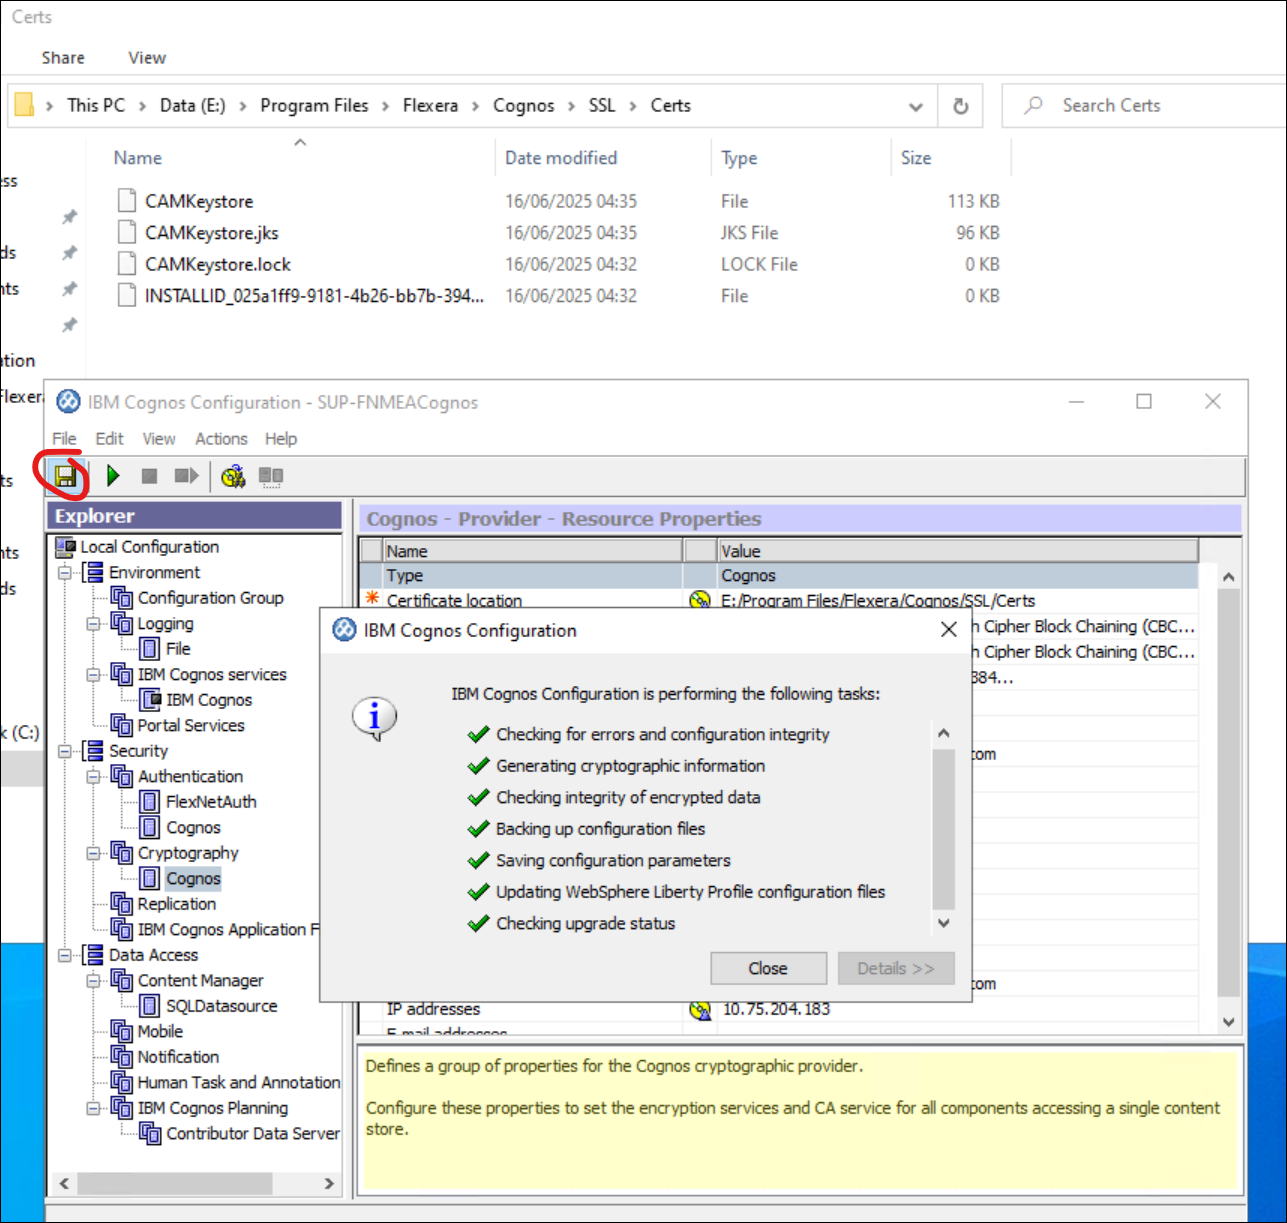The width and height of the screenshot is (1287, 1223).
Task: Click the Configuration Group icon in tree
Action: click(122, 598)
